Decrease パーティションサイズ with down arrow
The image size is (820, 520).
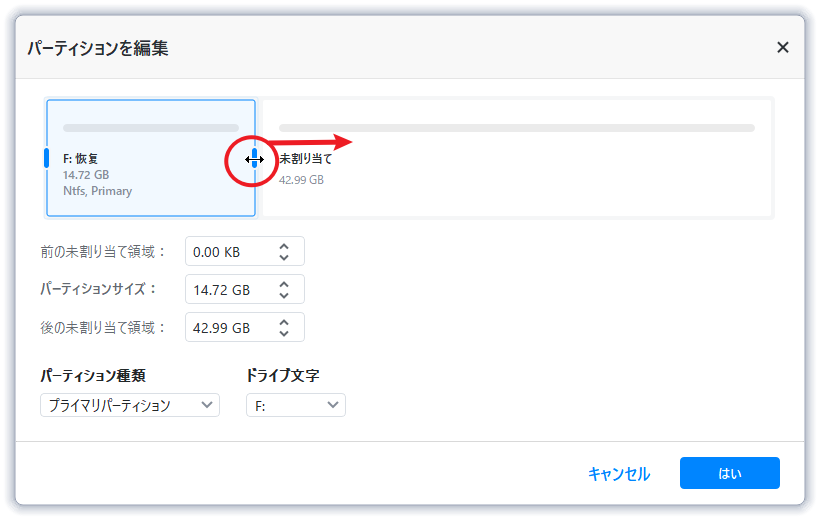tap(284, 295)
